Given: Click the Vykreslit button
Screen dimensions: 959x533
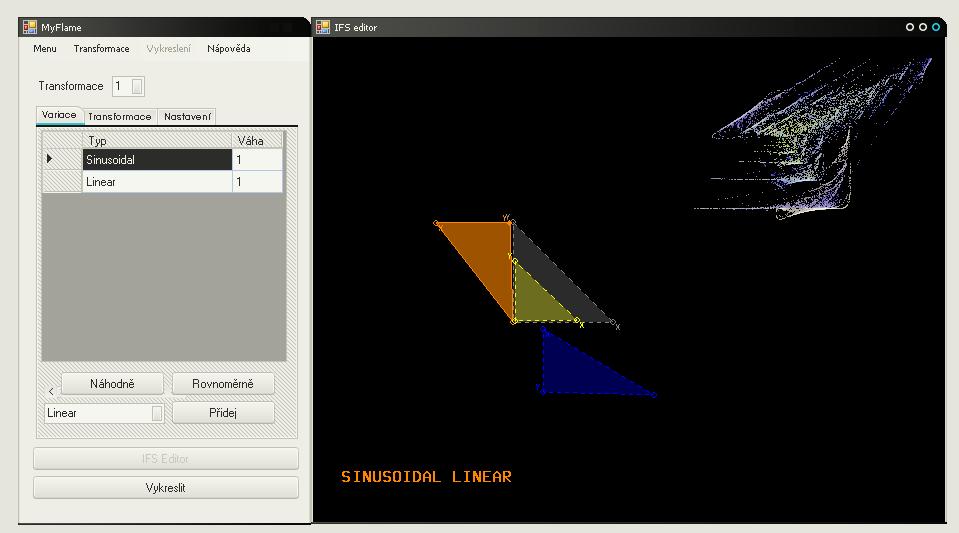Looking at the screenshot, I should (166, 488).
